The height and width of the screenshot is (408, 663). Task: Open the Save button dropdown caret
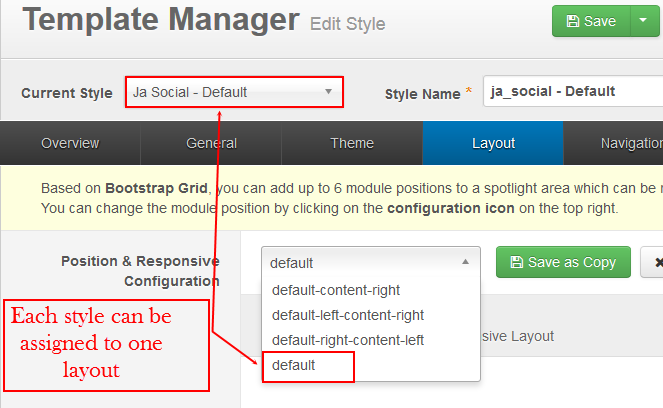coord(644,21)
